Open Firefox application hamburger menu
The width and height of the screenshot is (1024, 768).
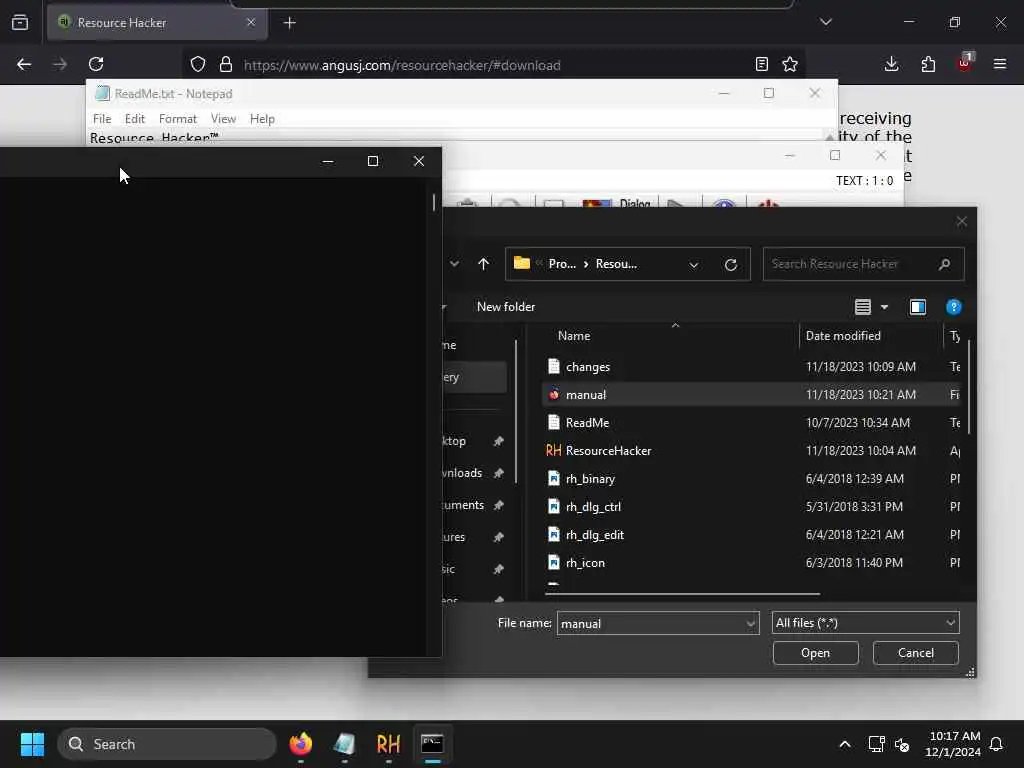1000,64
